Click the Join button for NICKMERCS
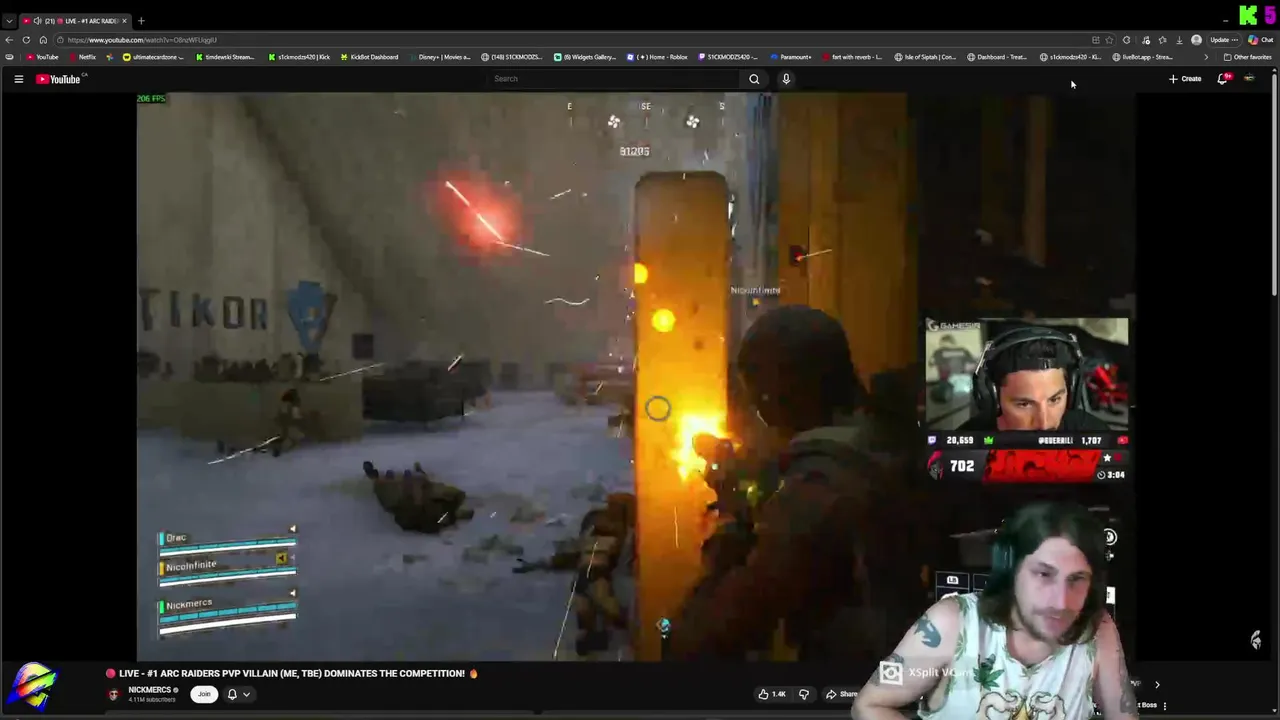 click(x=204, y=694)
